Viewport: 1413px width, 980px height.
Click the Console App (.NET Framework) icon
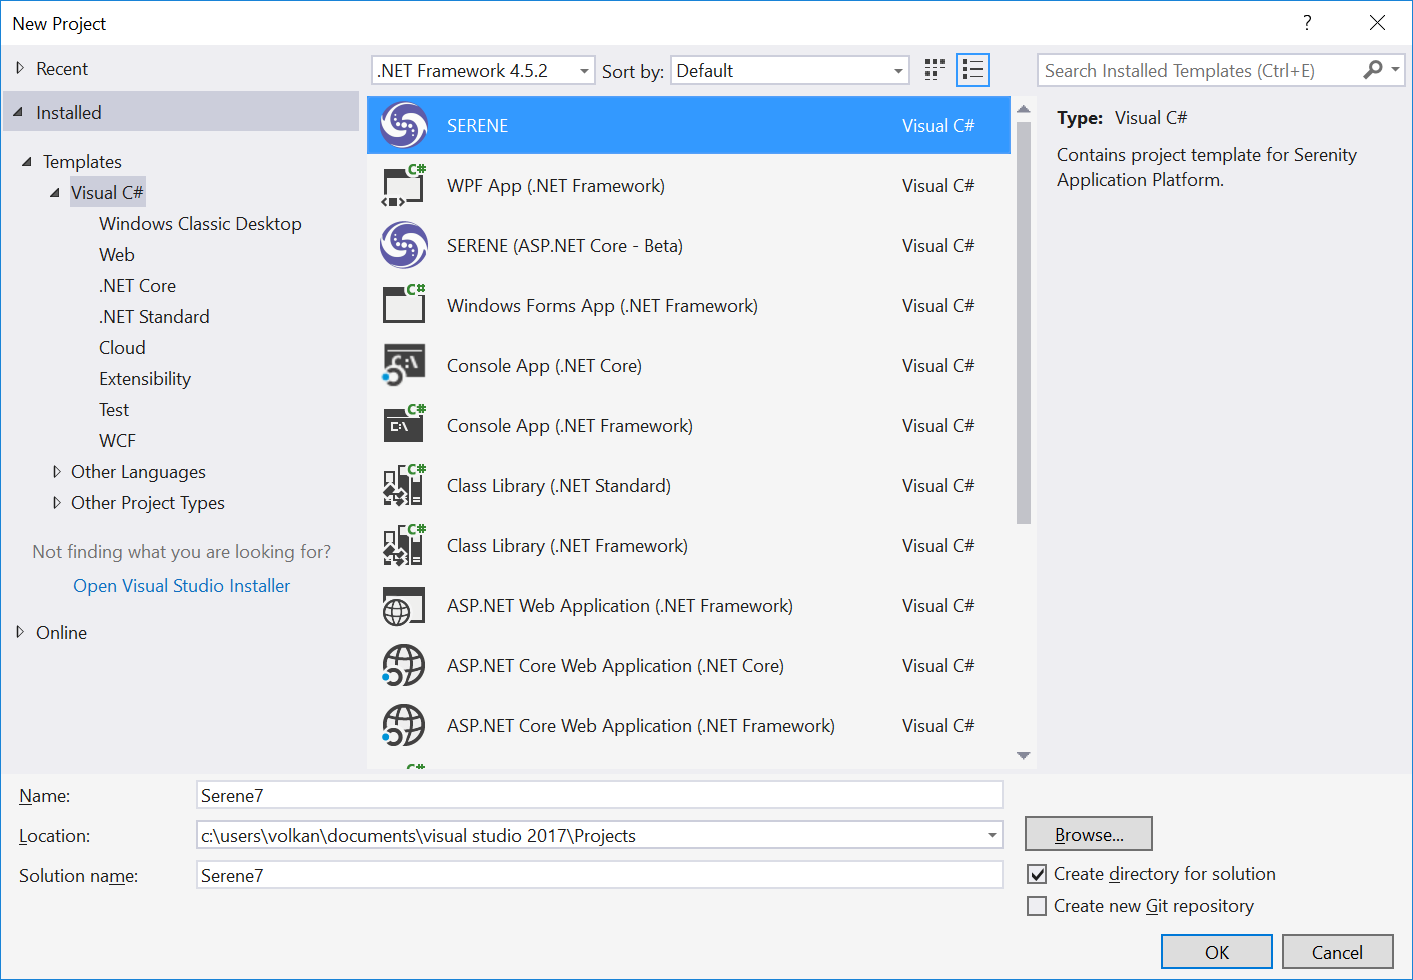coord(404,426)
